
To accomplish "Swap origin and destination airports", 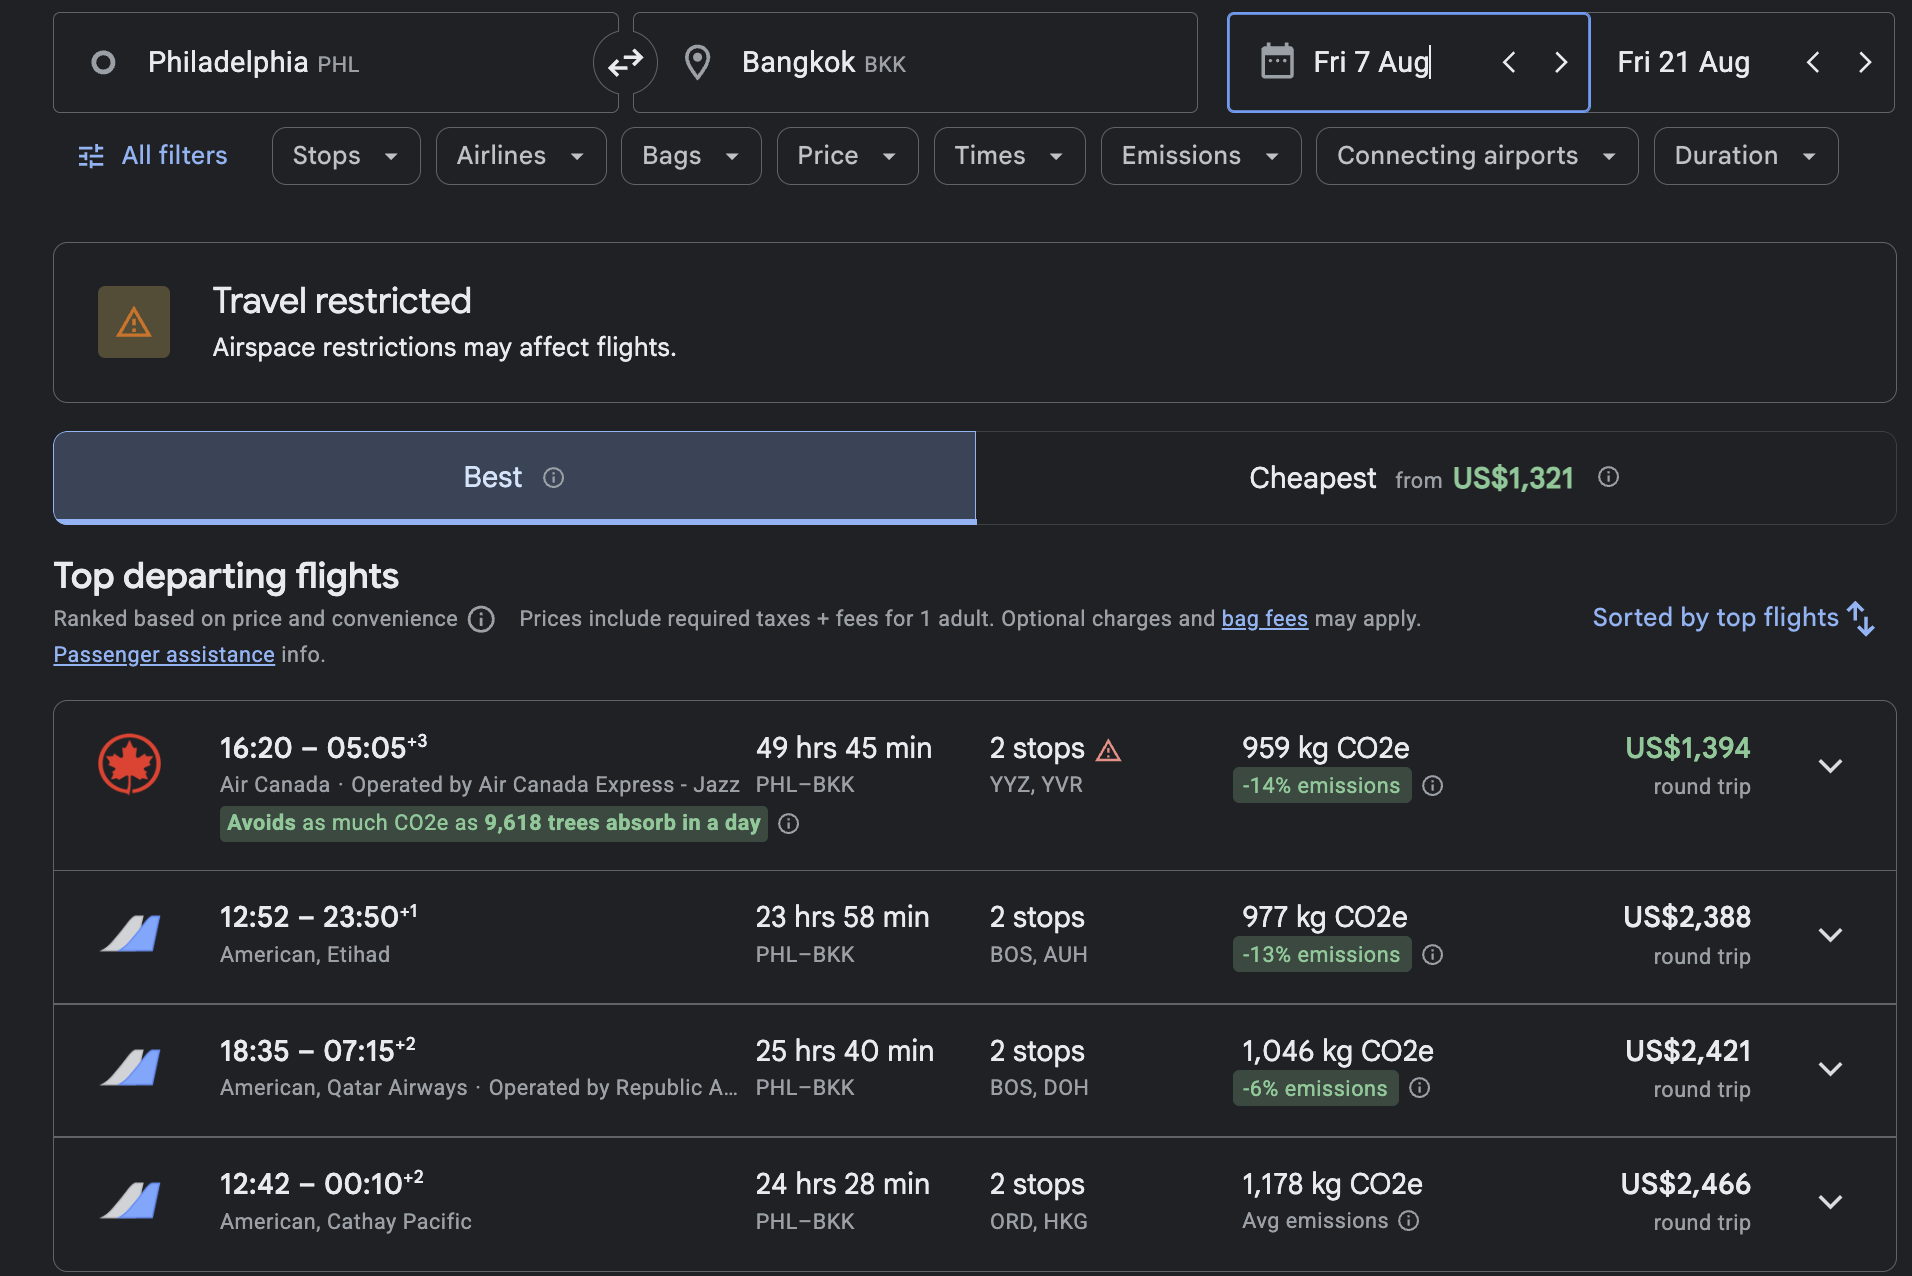I will pos(625,63).
